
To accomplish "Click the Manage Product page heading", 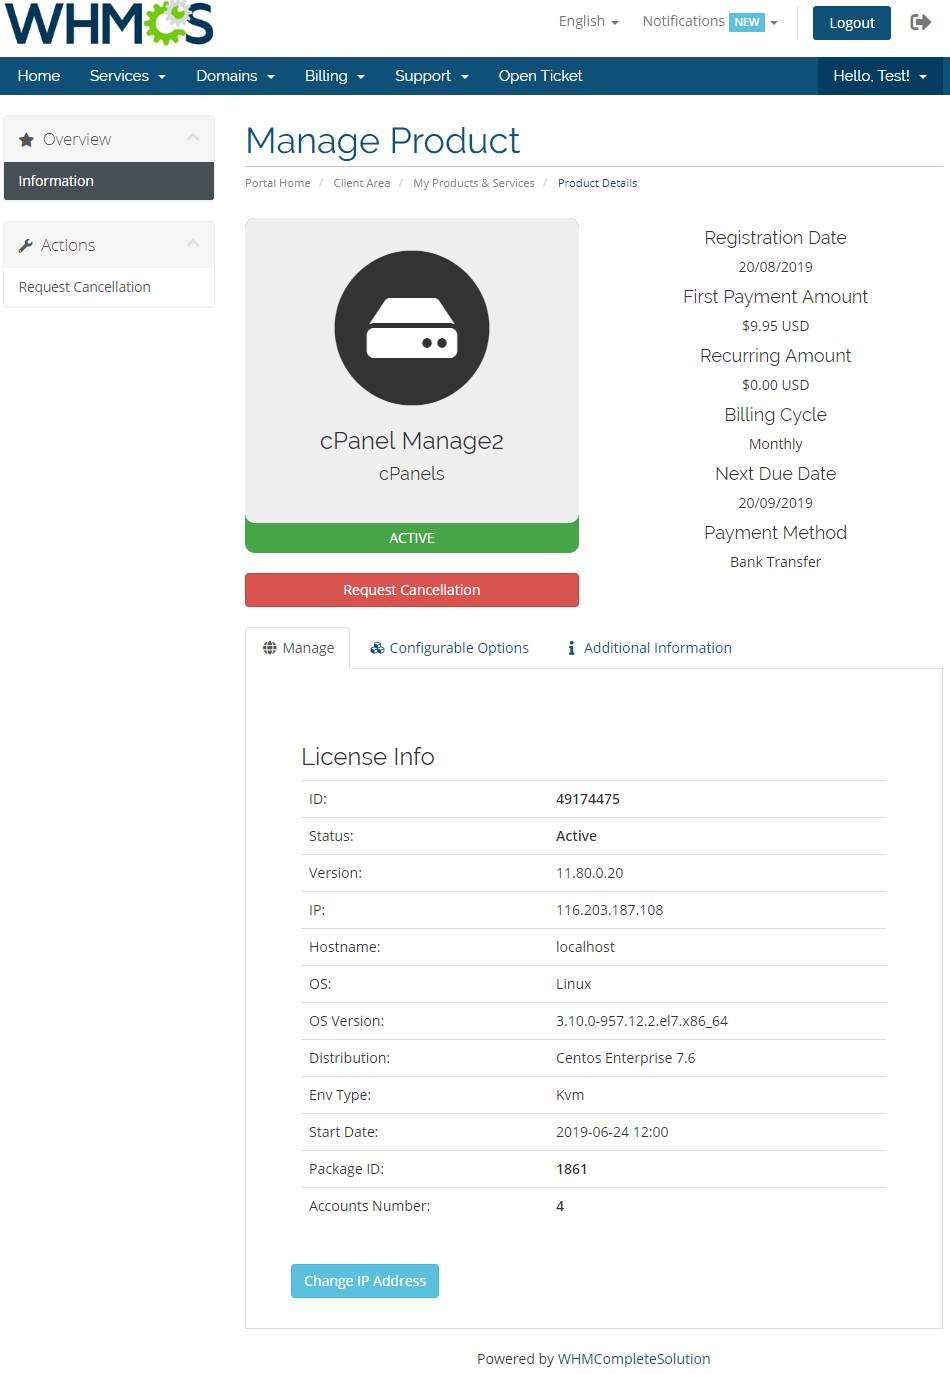I will click(383, 141).
